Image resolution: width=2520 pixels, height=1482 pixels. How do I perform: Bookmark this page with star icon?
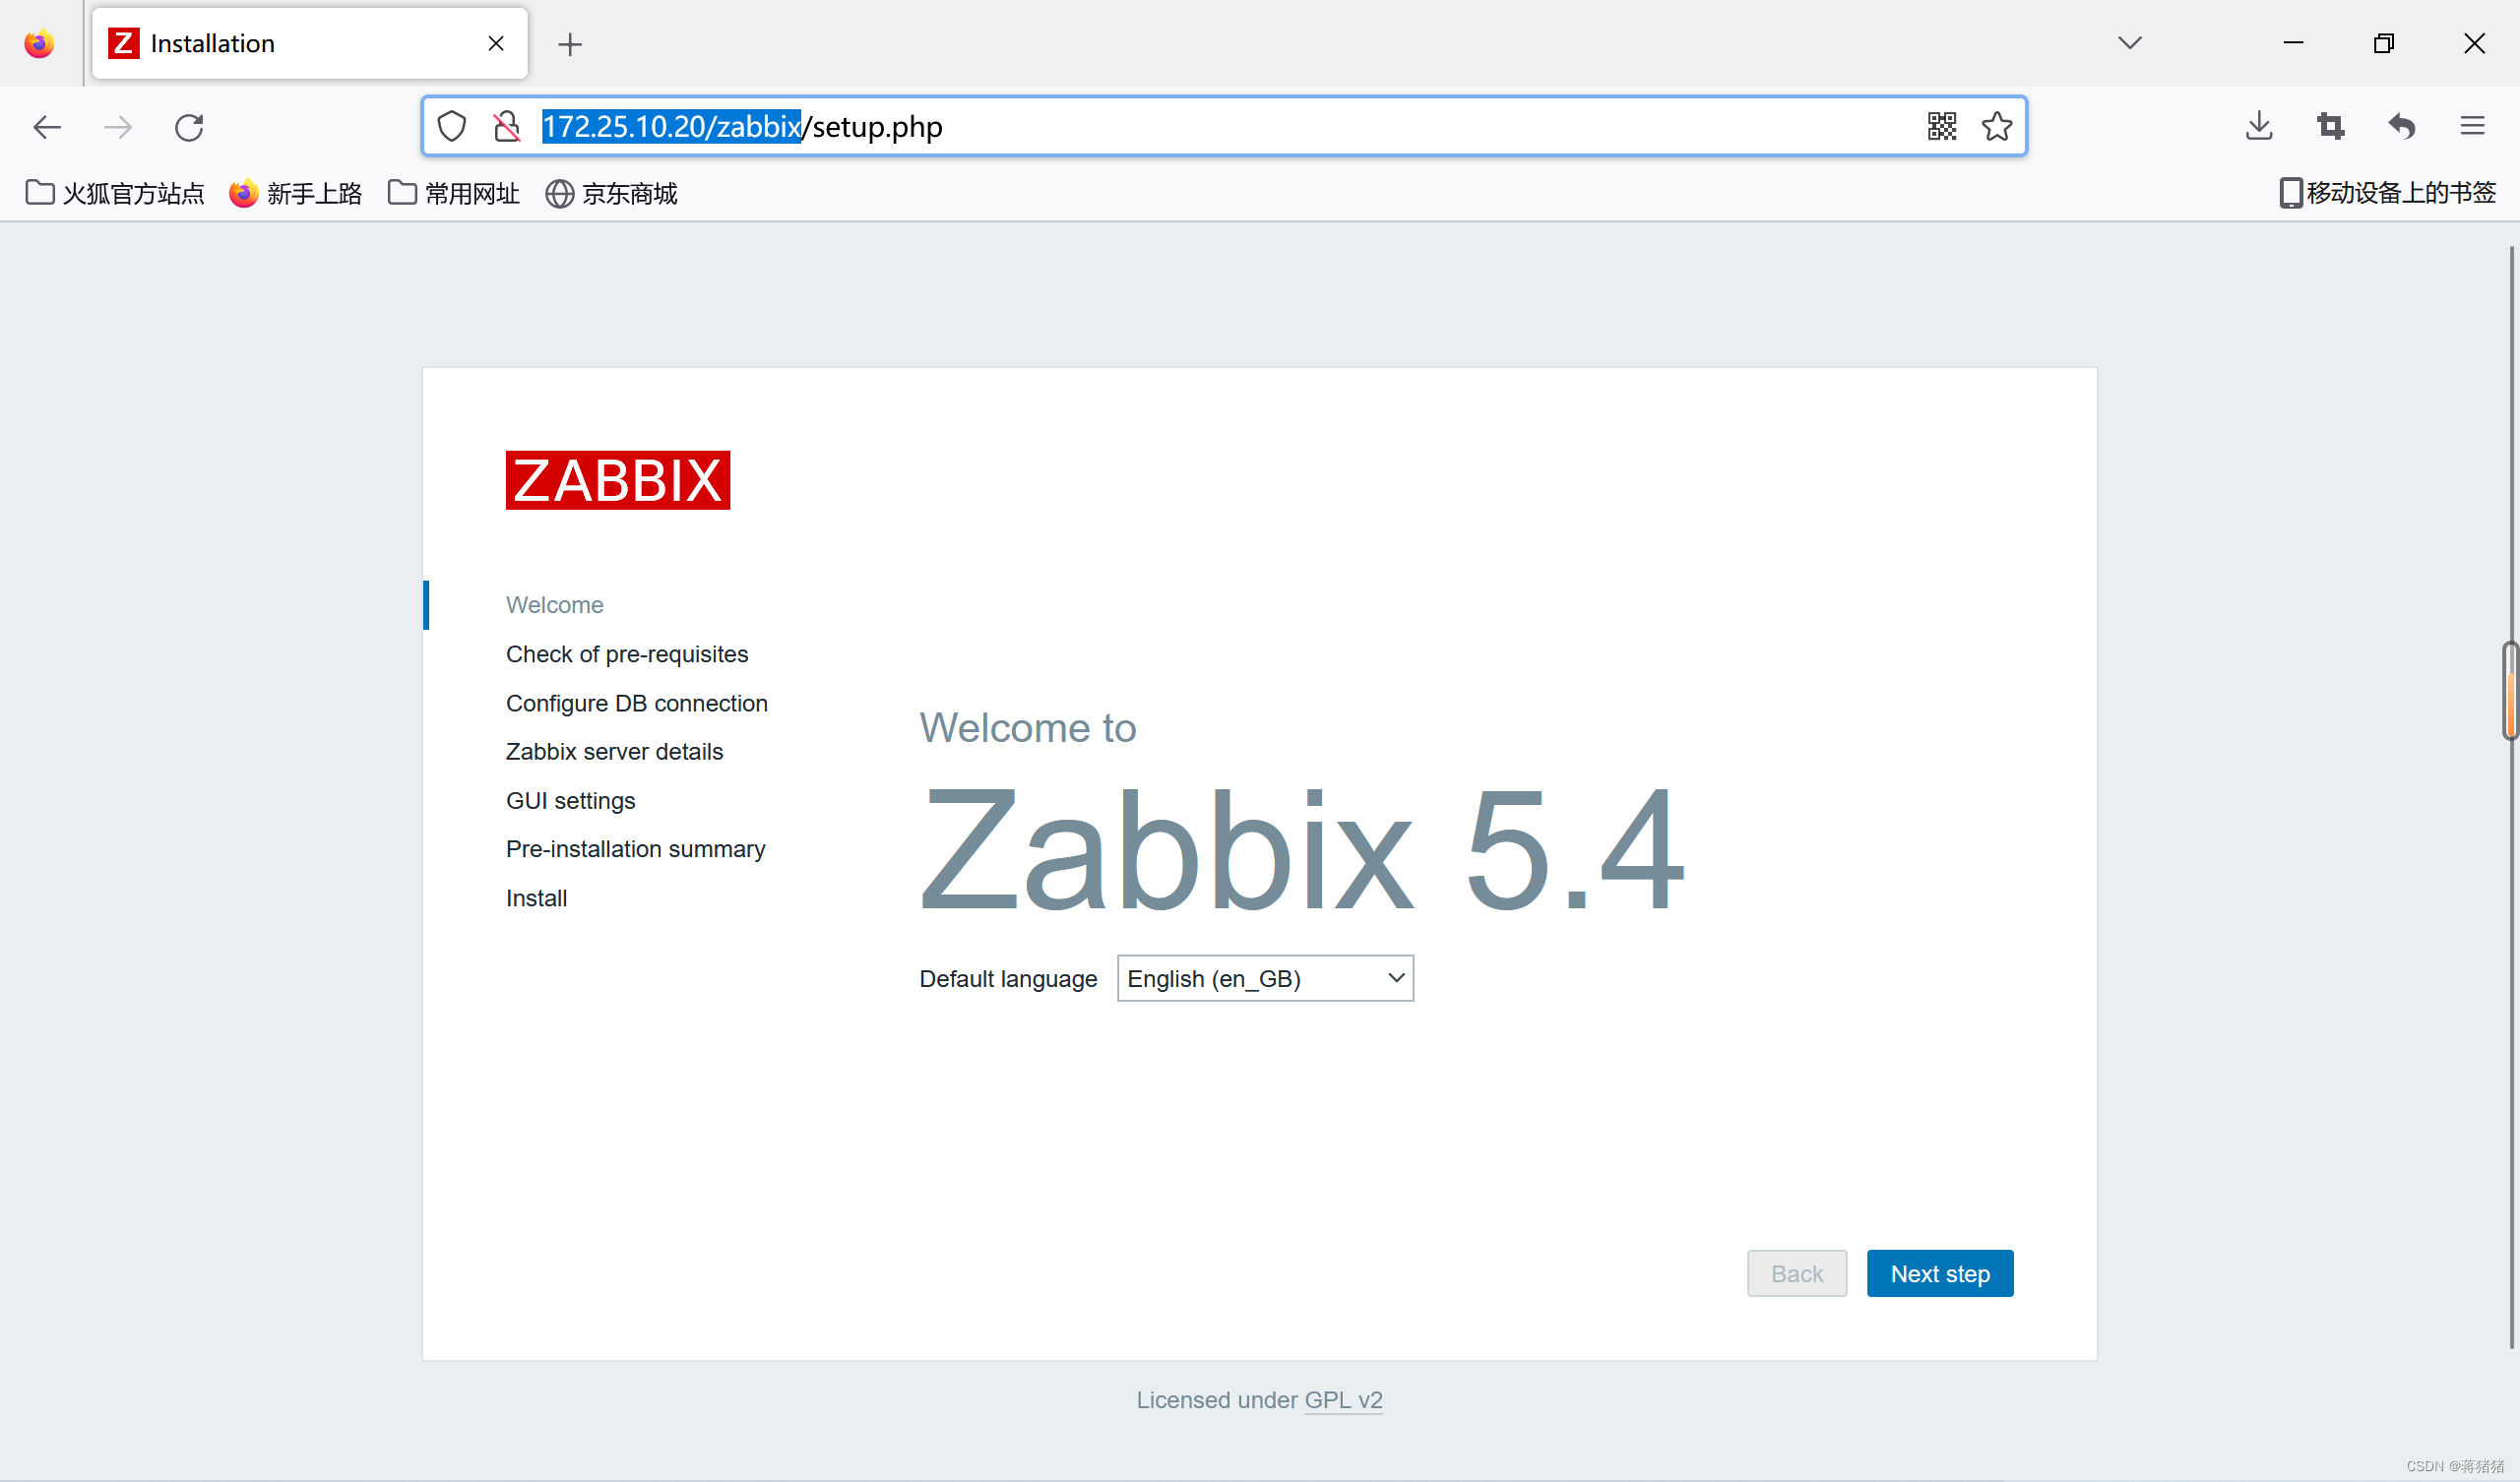point(1996,127)
